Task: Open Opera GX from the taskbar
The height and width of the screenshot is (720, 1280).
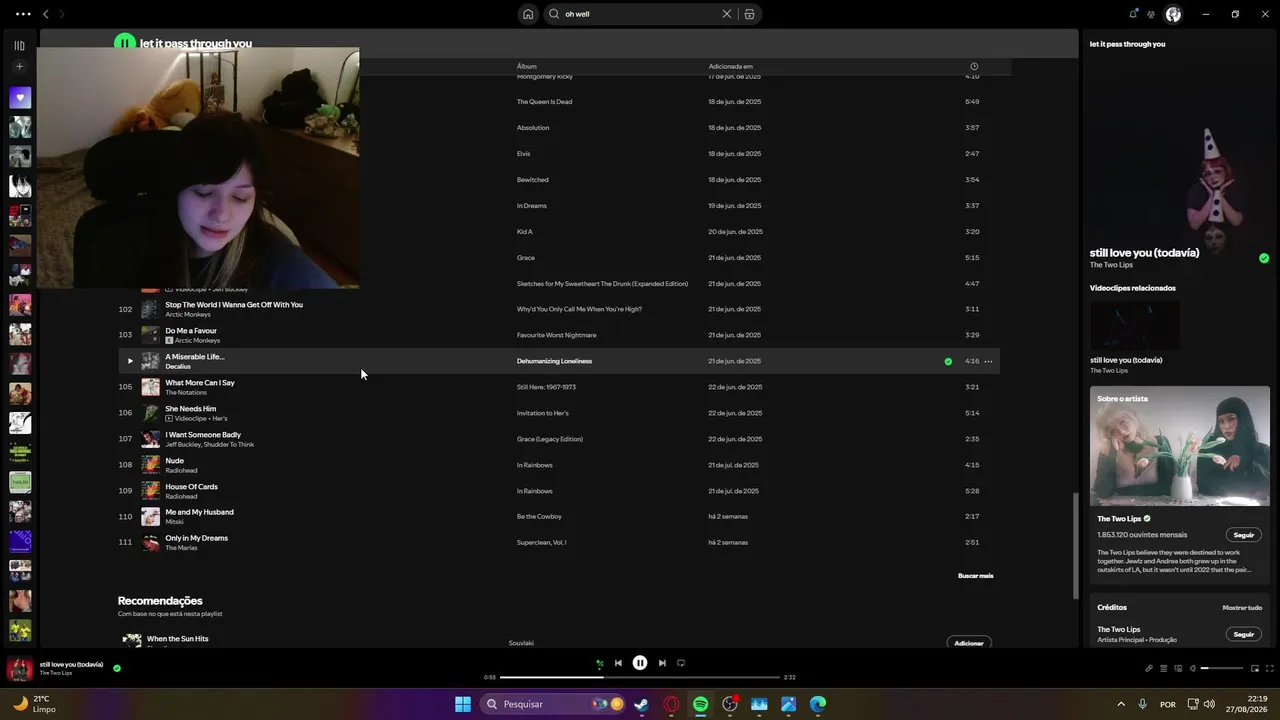Action: coord(671,704)
